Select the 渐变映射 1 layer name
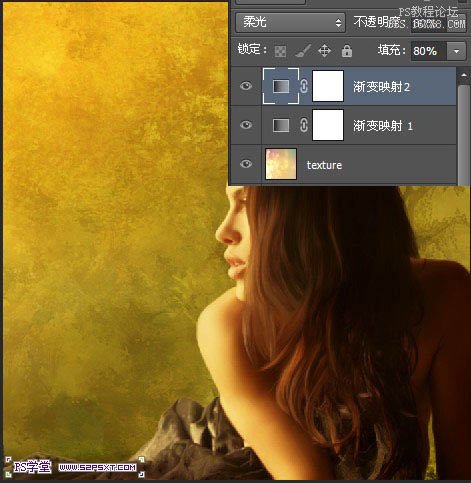 click(x=383, y=126)
